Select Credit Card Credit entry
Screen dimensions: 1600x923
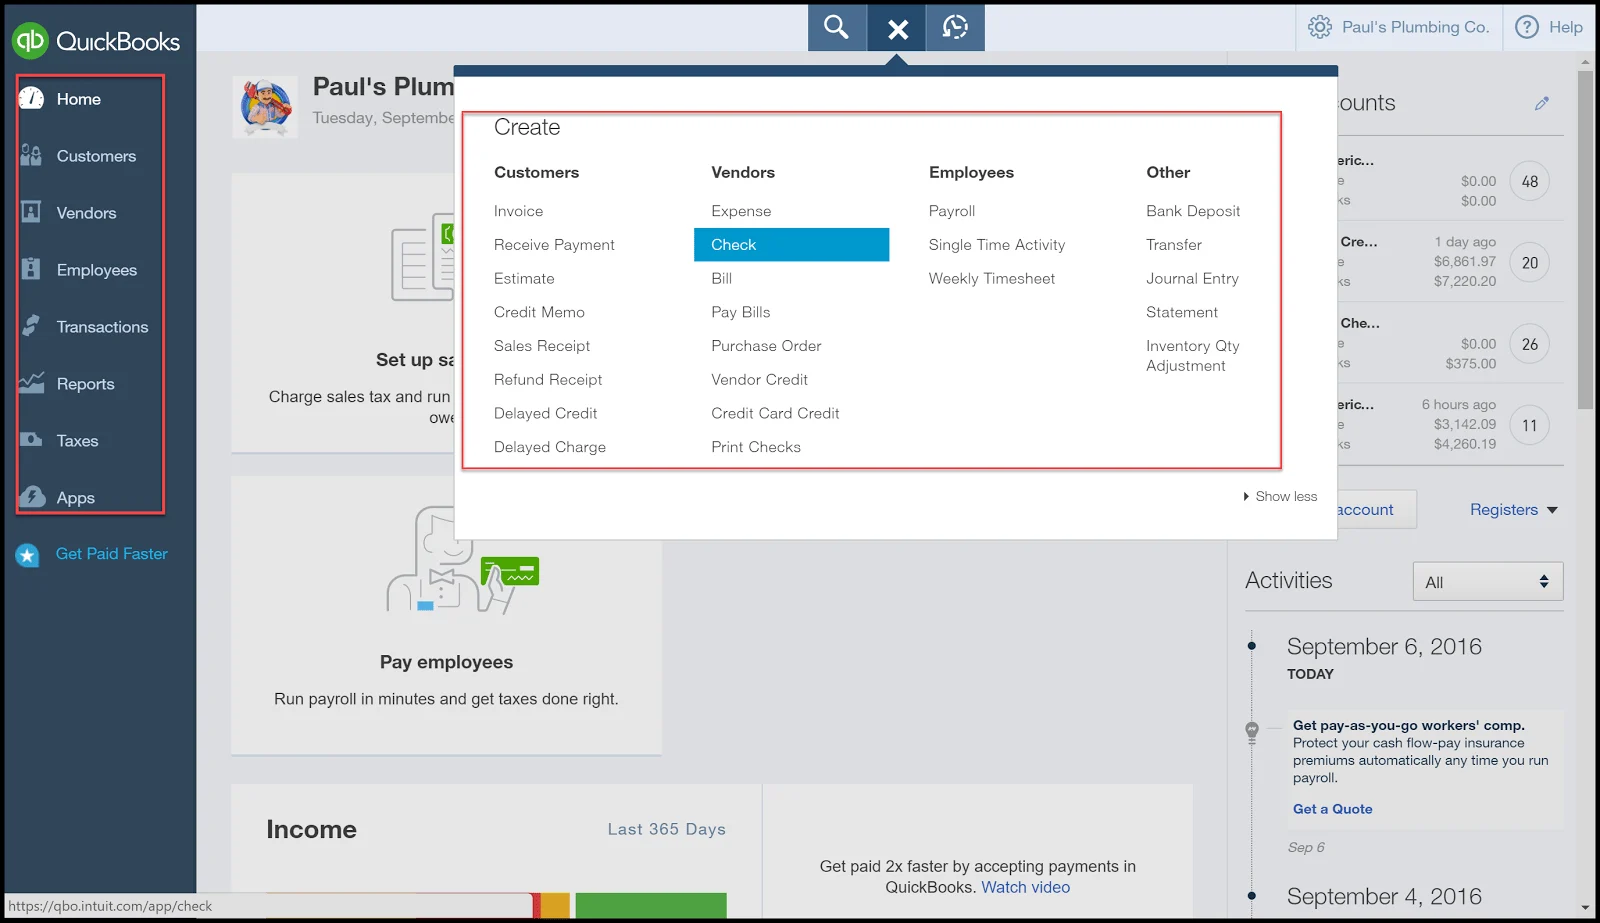coord(775,413)
